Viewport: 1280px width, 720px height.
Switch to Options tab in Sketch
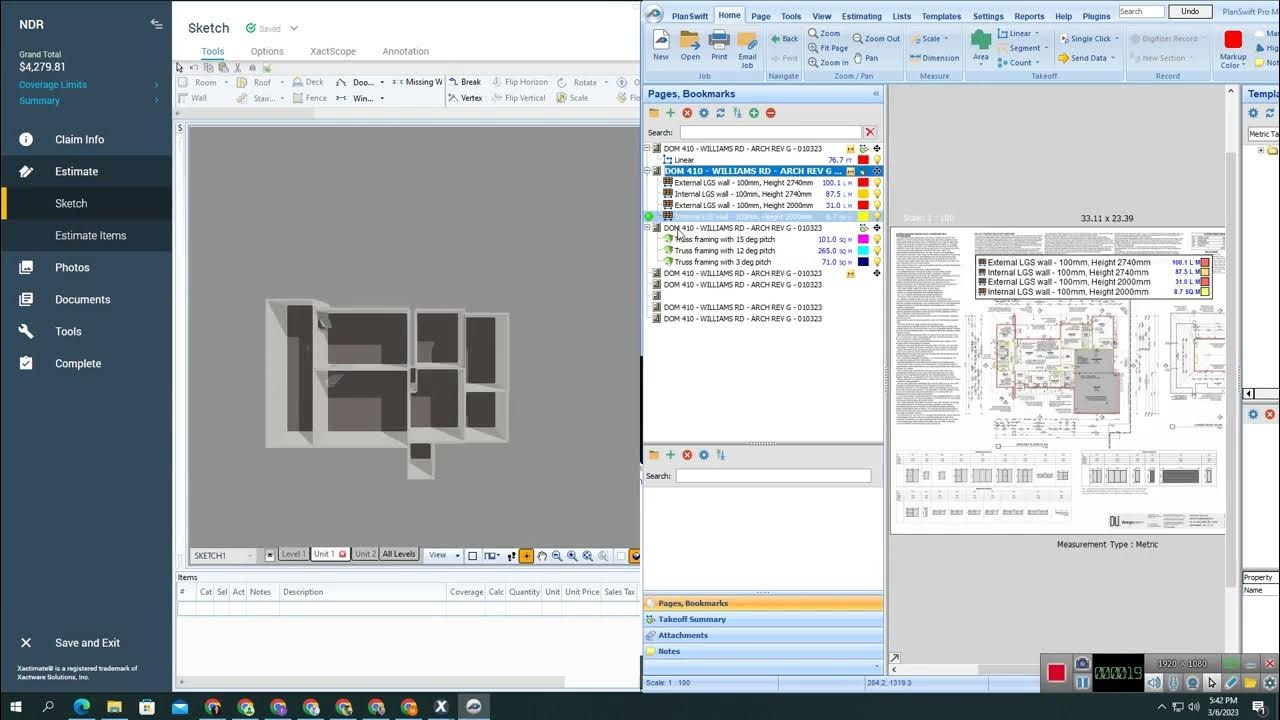[267, 52]
